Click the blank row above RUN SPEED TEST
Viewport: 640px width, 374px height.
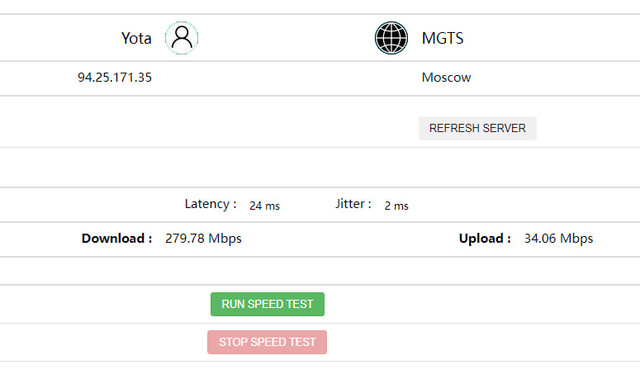[320, 271]
